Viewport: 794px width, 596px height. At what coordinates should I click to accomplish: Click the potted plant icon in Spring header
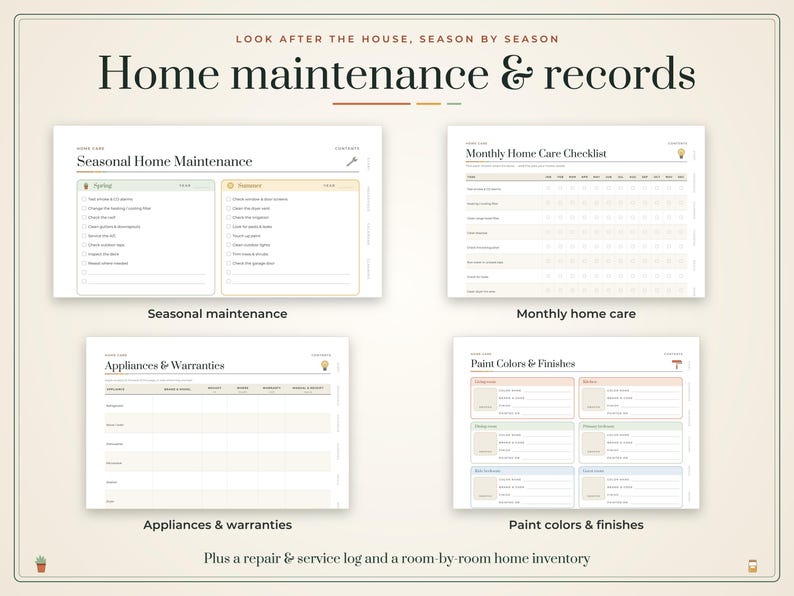click(x=86, y=186)
